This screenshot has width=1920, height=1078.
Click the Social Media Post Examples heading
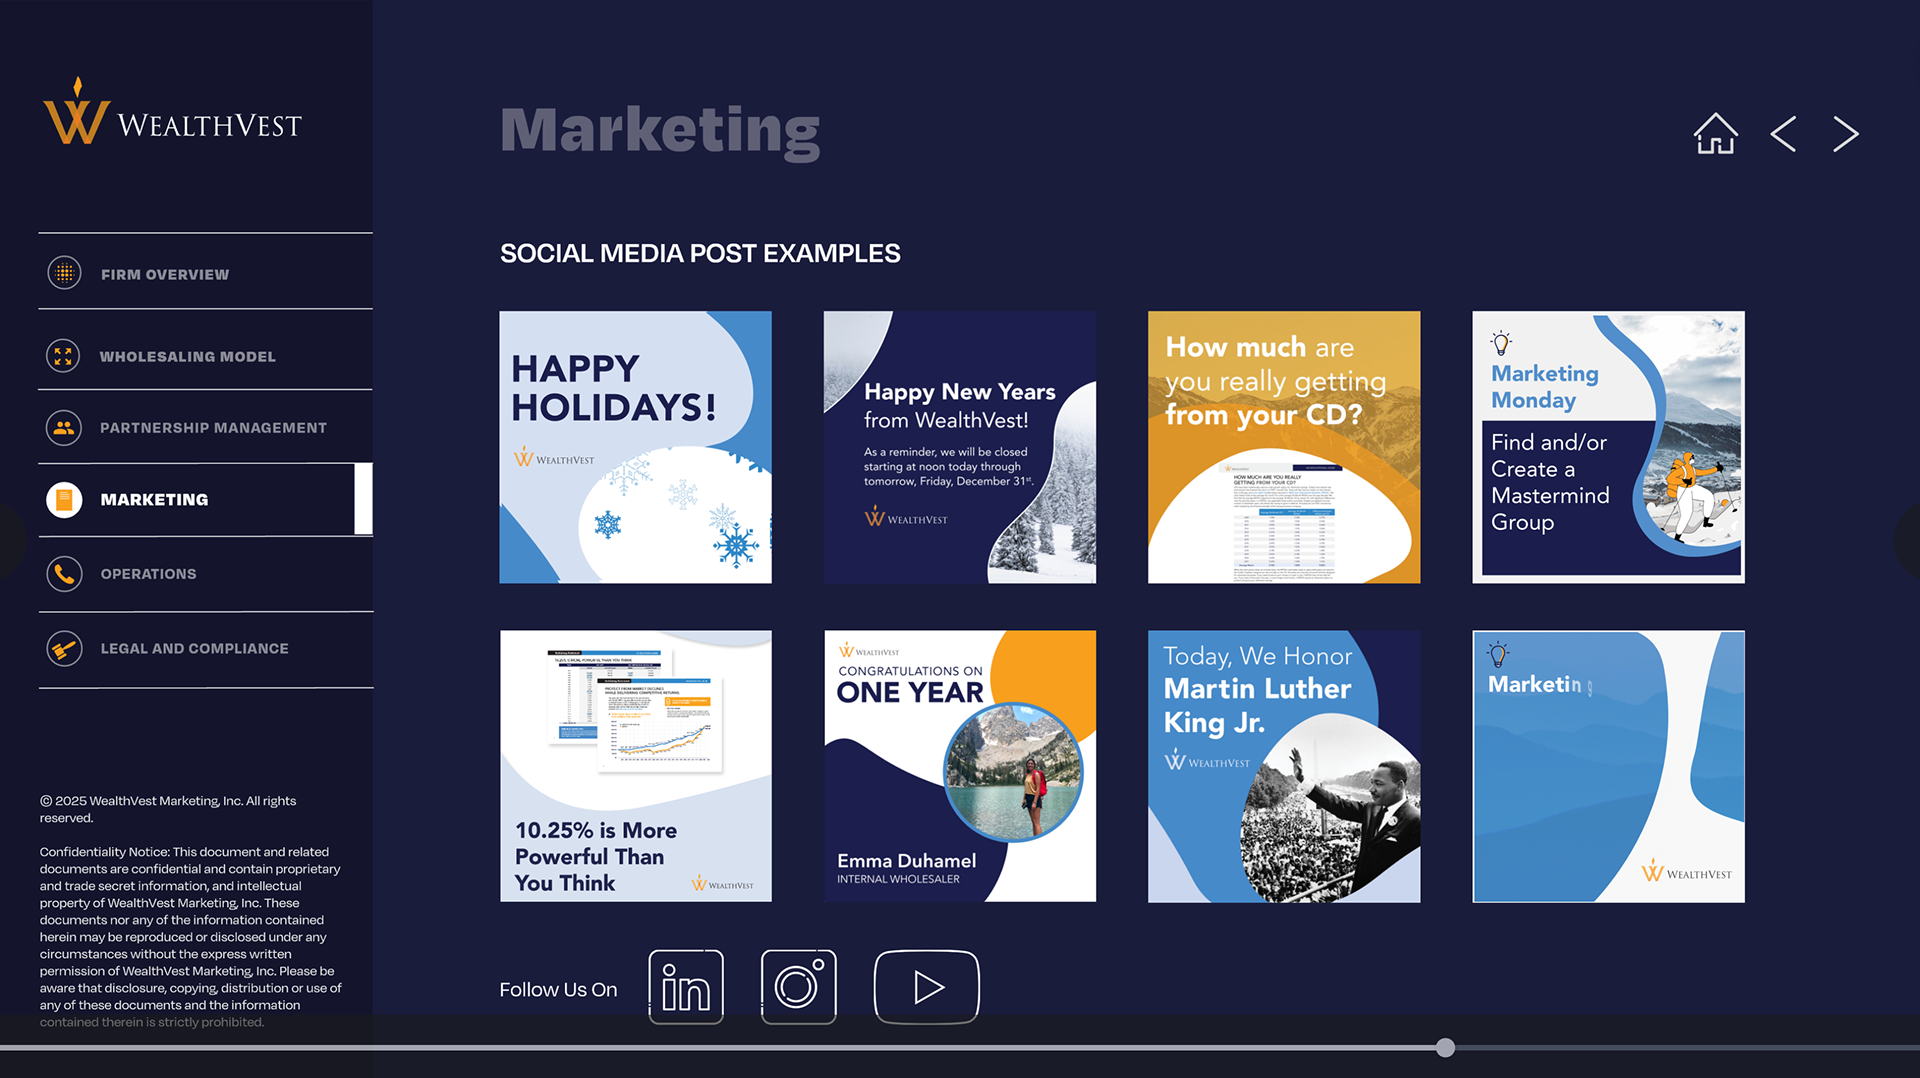coord(700,253)
